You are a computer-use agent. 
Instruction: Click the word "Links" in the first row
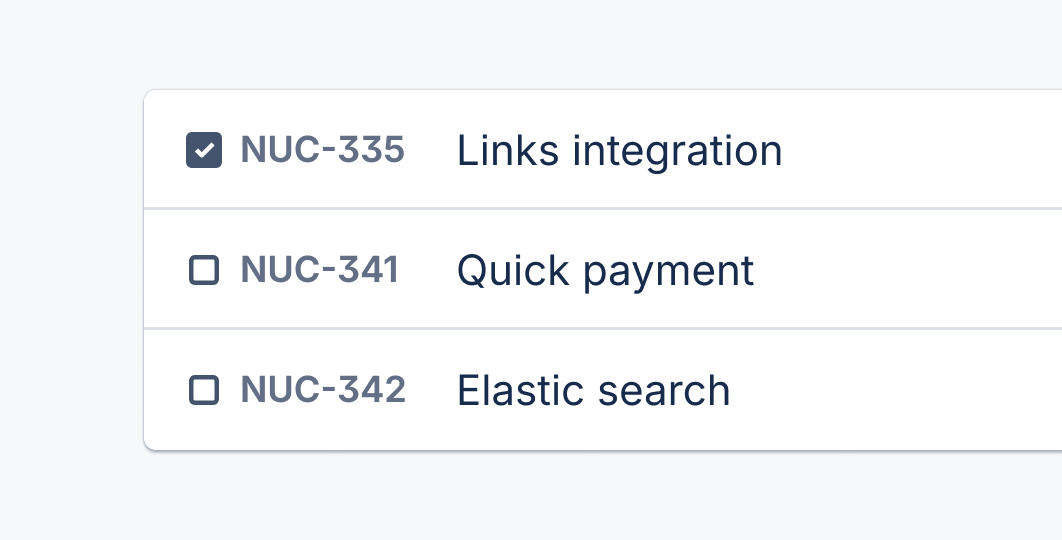pos(509,151)
